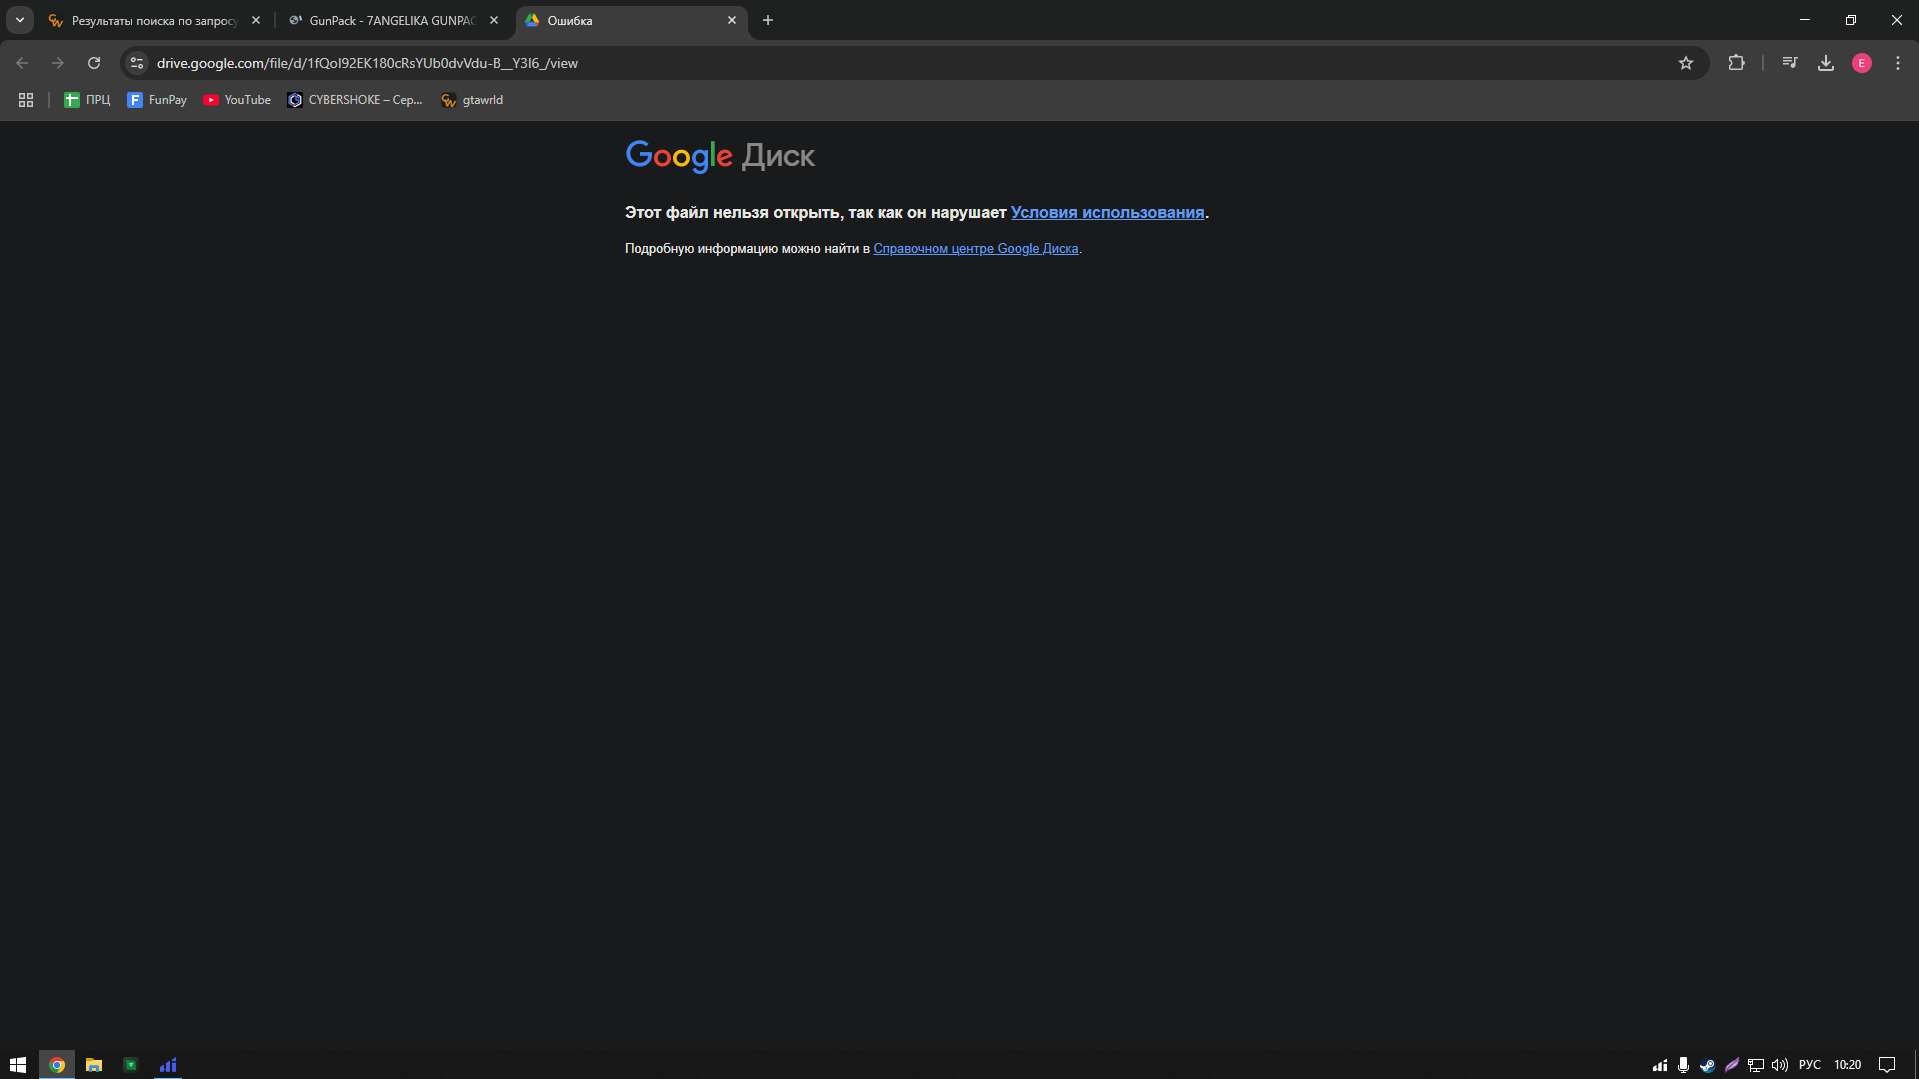Open the Chrome profile avatar
The width and height of the screenshot is (1919, 1079).
pos(1862,63)
